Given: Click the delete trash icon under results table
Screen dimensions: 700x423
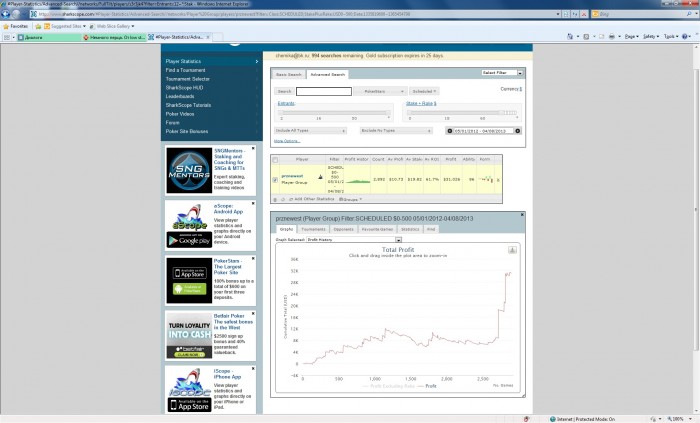Looking at the screenshot, I should [275, 199].
